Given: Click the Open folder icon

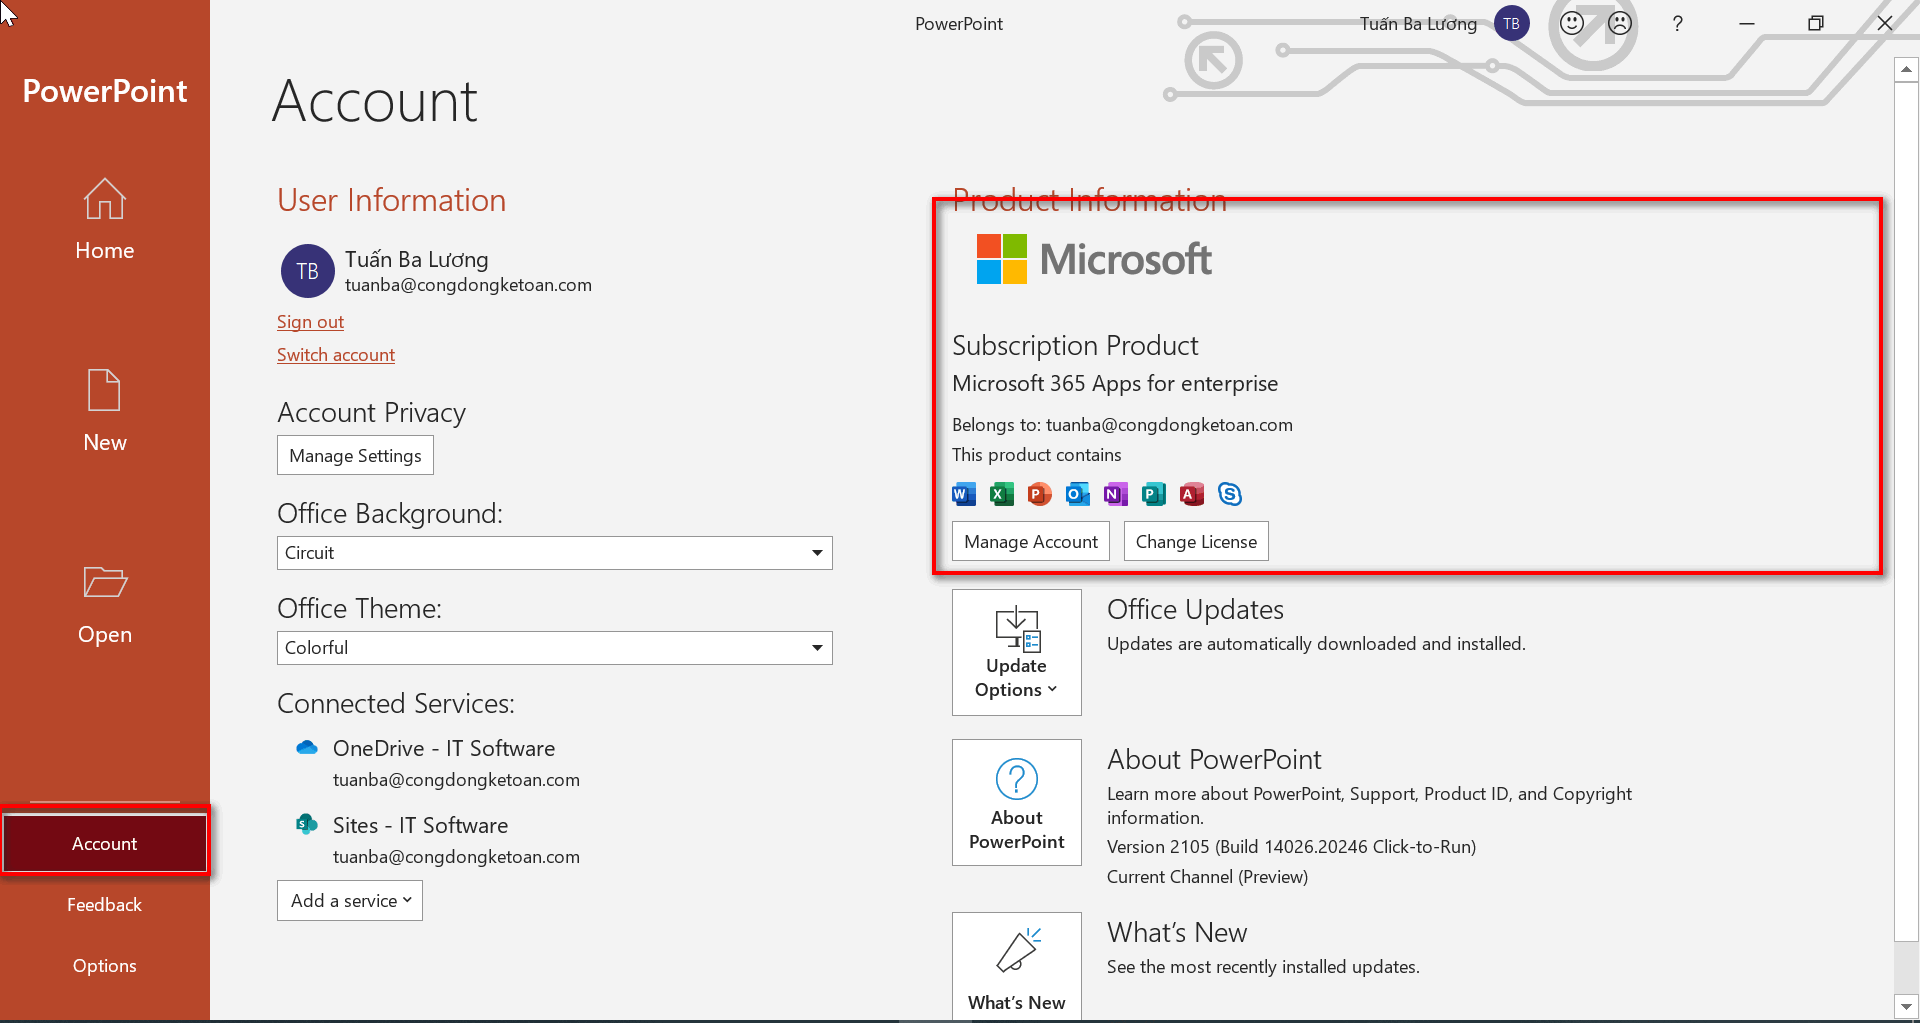Looking at the screenshot, I should 104,582.
